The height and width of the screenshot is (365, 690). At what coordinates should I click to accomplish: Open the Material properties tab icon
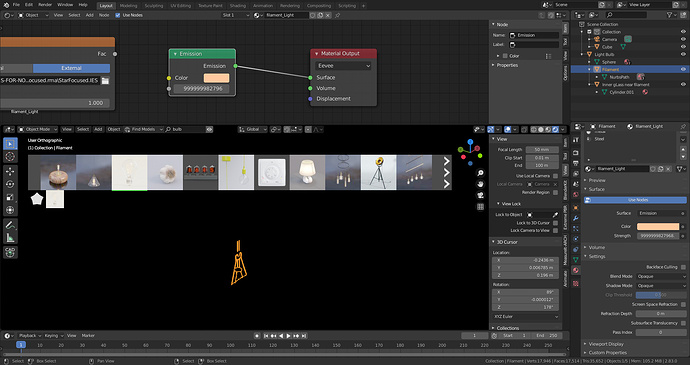[576, 270]
